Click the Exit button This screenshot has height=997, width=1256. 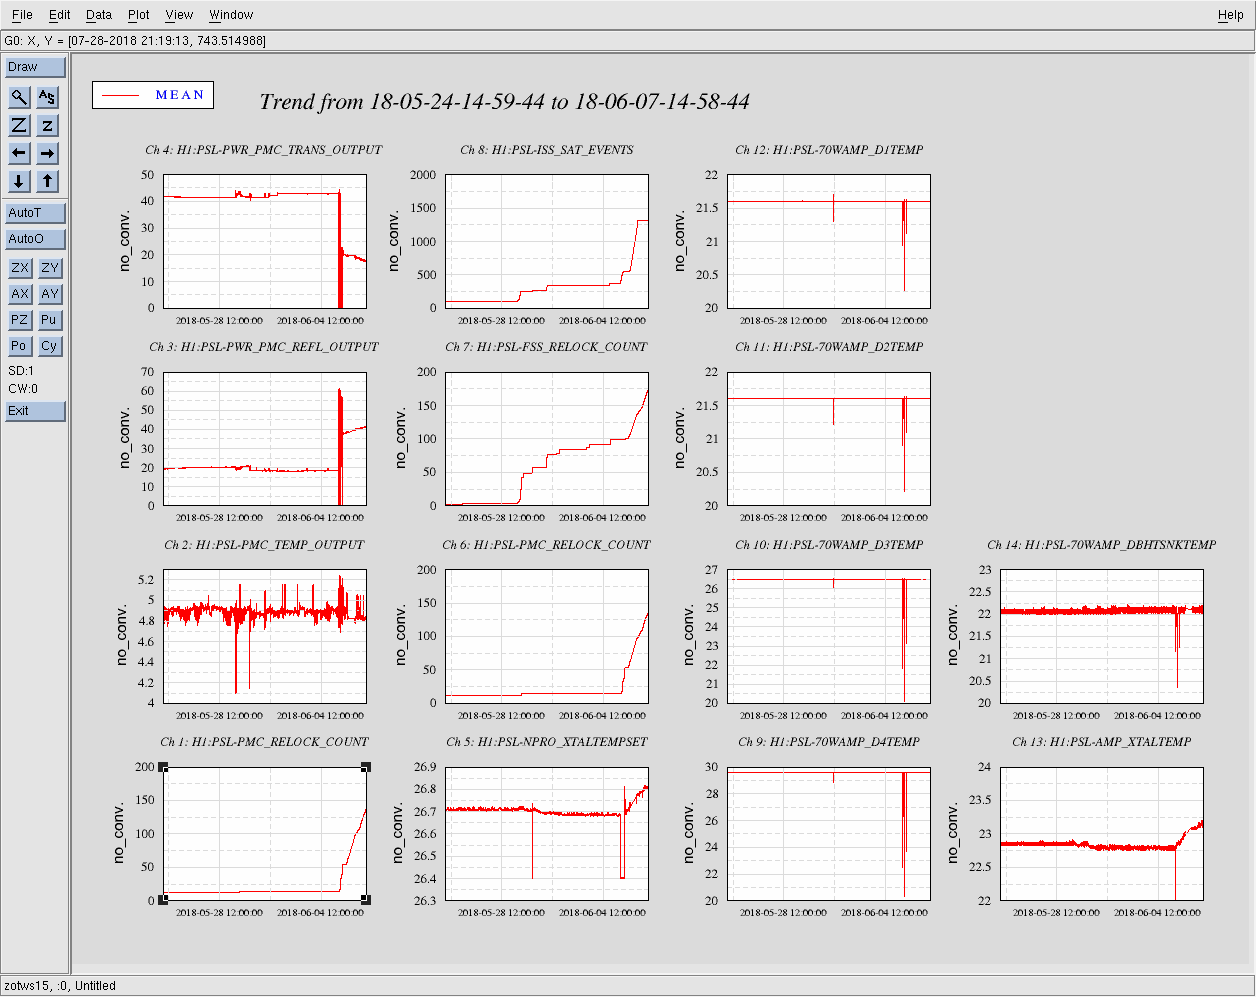pyautogui.click(x=35, y=411)
